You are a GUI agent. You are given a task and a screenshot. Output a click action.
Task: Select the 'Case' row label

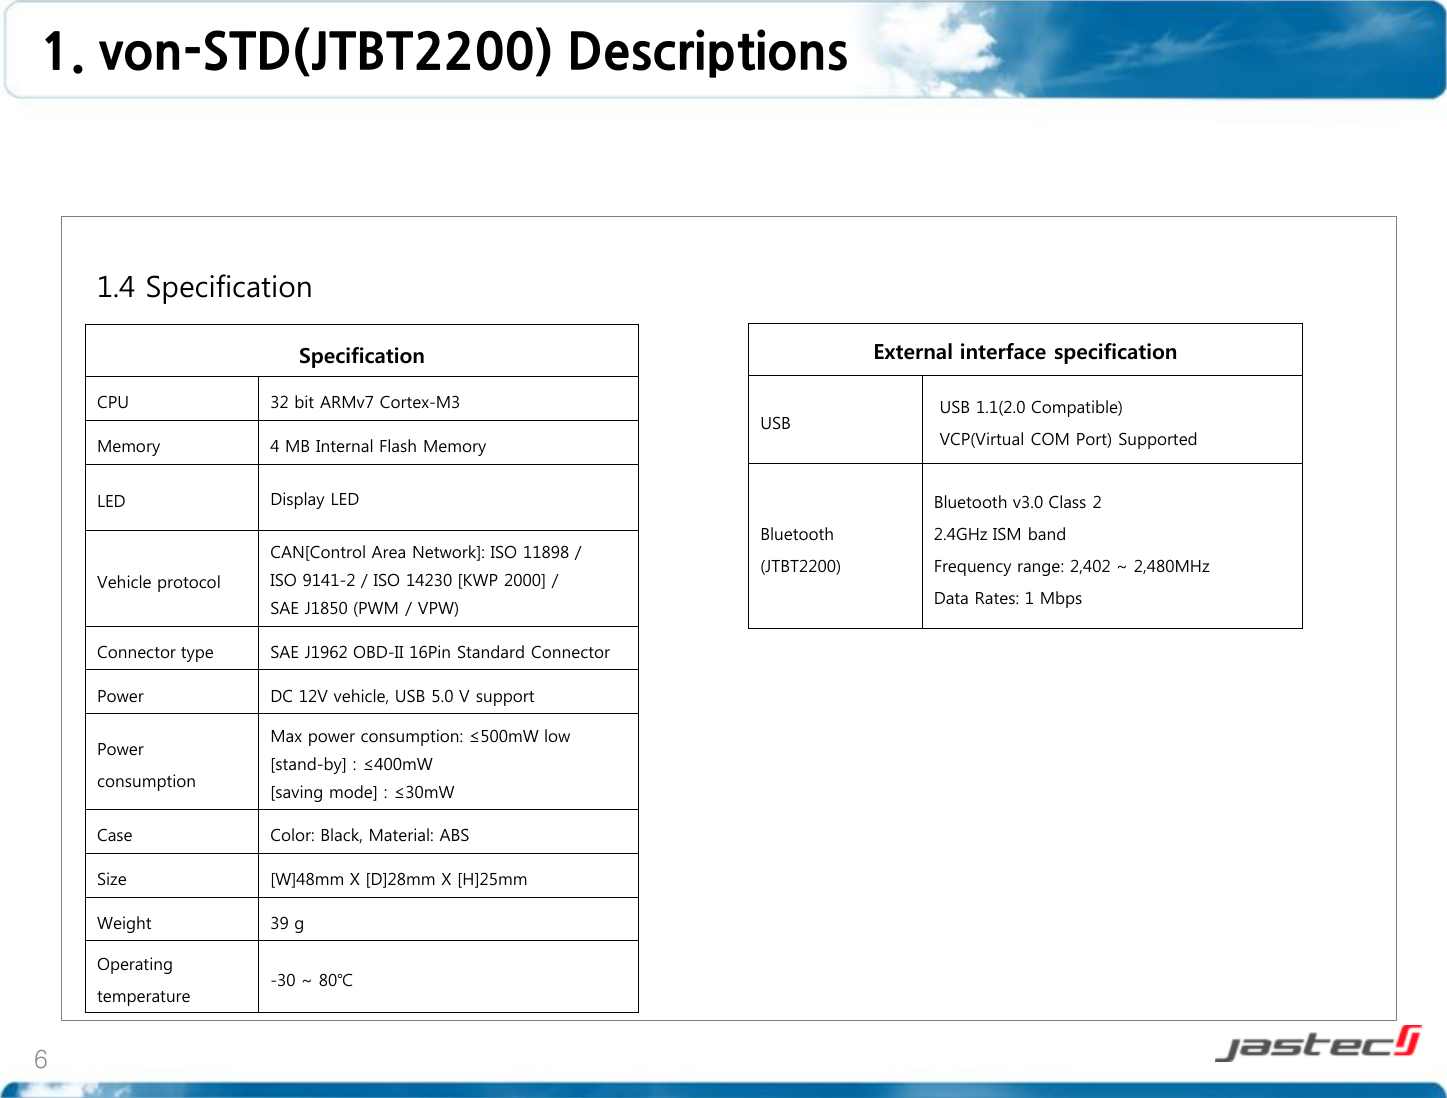[114, 835]
